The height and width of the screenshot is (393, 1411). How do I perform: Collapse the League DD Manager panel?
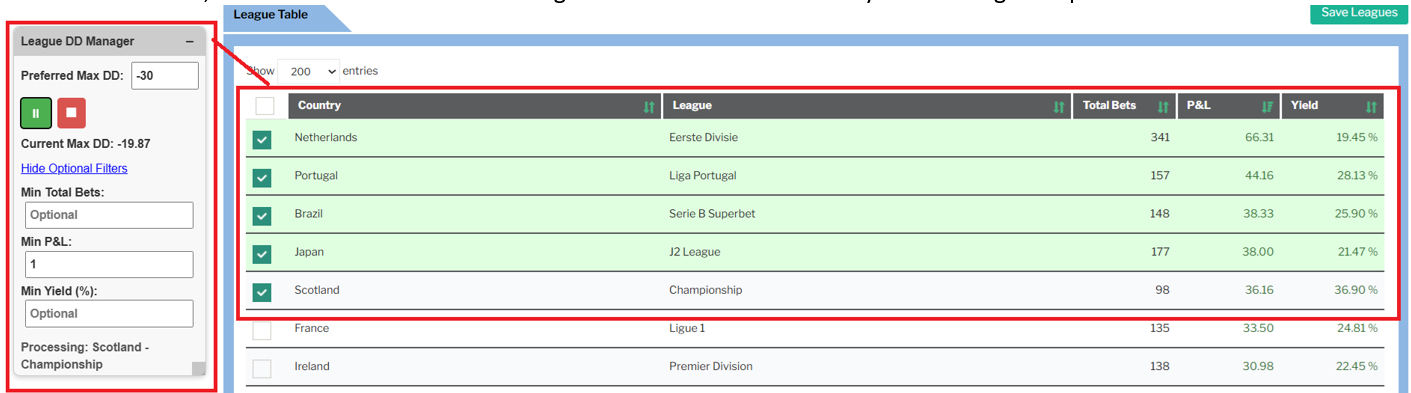[x=190, y=42]
